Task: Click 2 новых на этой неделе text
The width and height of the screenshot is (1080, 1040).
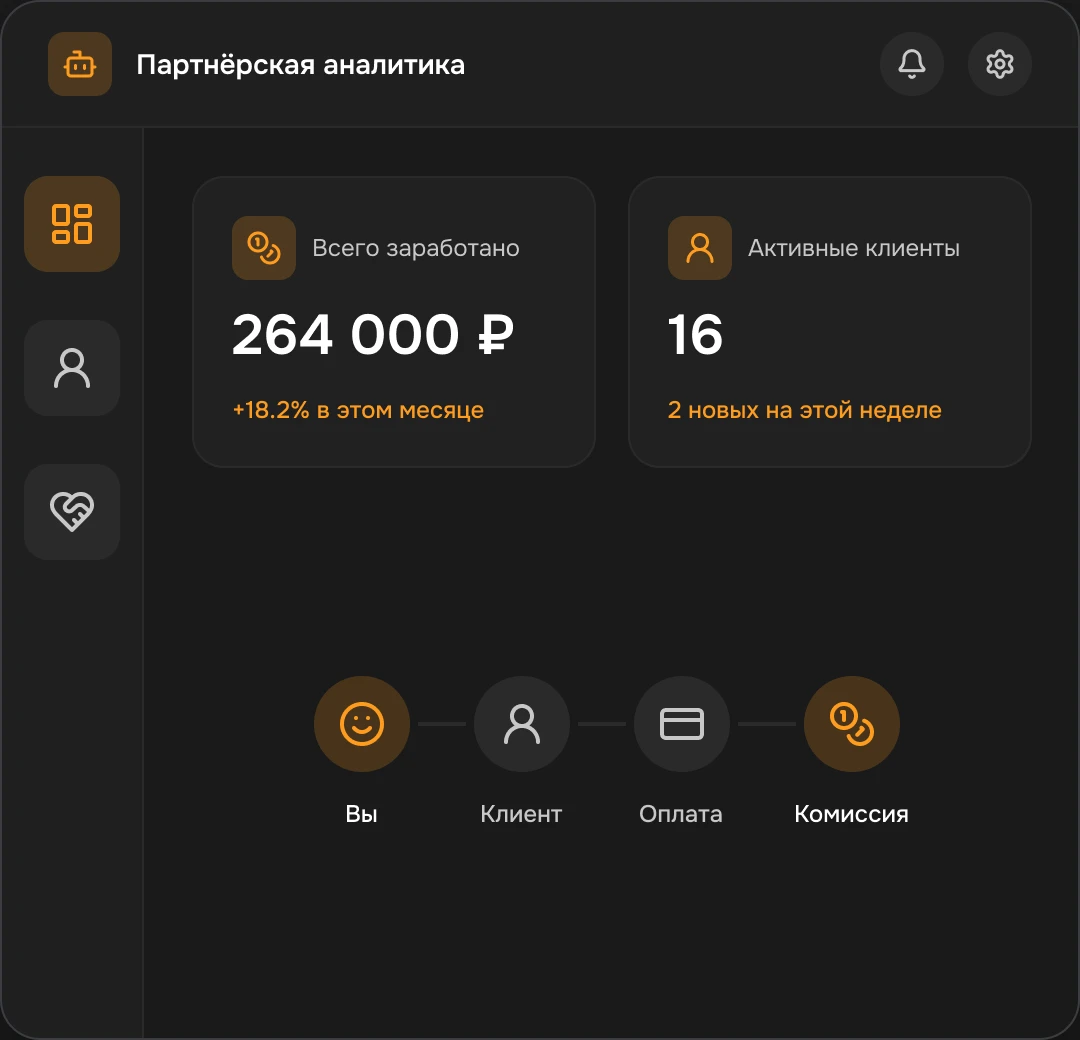Action: (804, 410)
